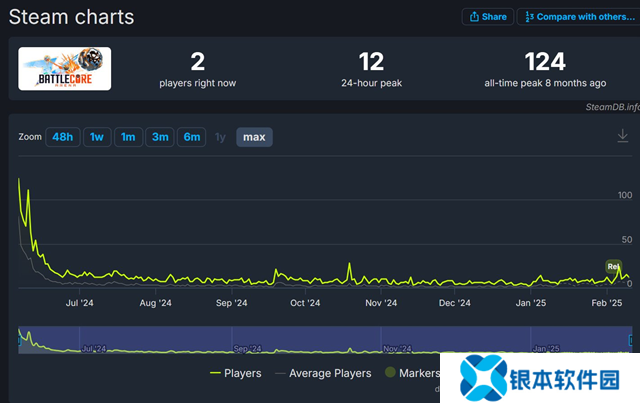The image size is (640, 403).
Task: Toggle the Markers legend entry
Action: click(412, 372)
